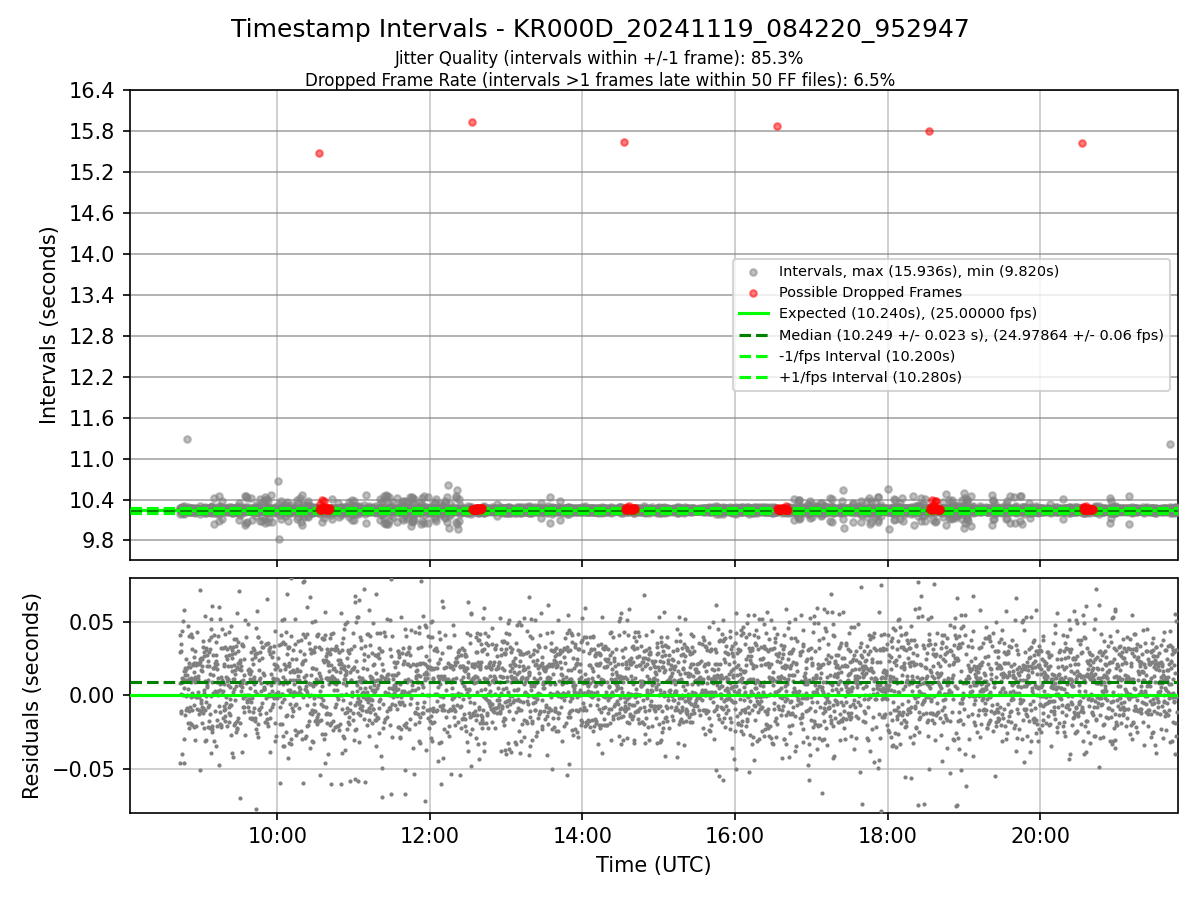Viewport: 1200px width, 900px height.
Task: Click the 'Residuals (seconds)' y-axis label
Action: point(31,696)
